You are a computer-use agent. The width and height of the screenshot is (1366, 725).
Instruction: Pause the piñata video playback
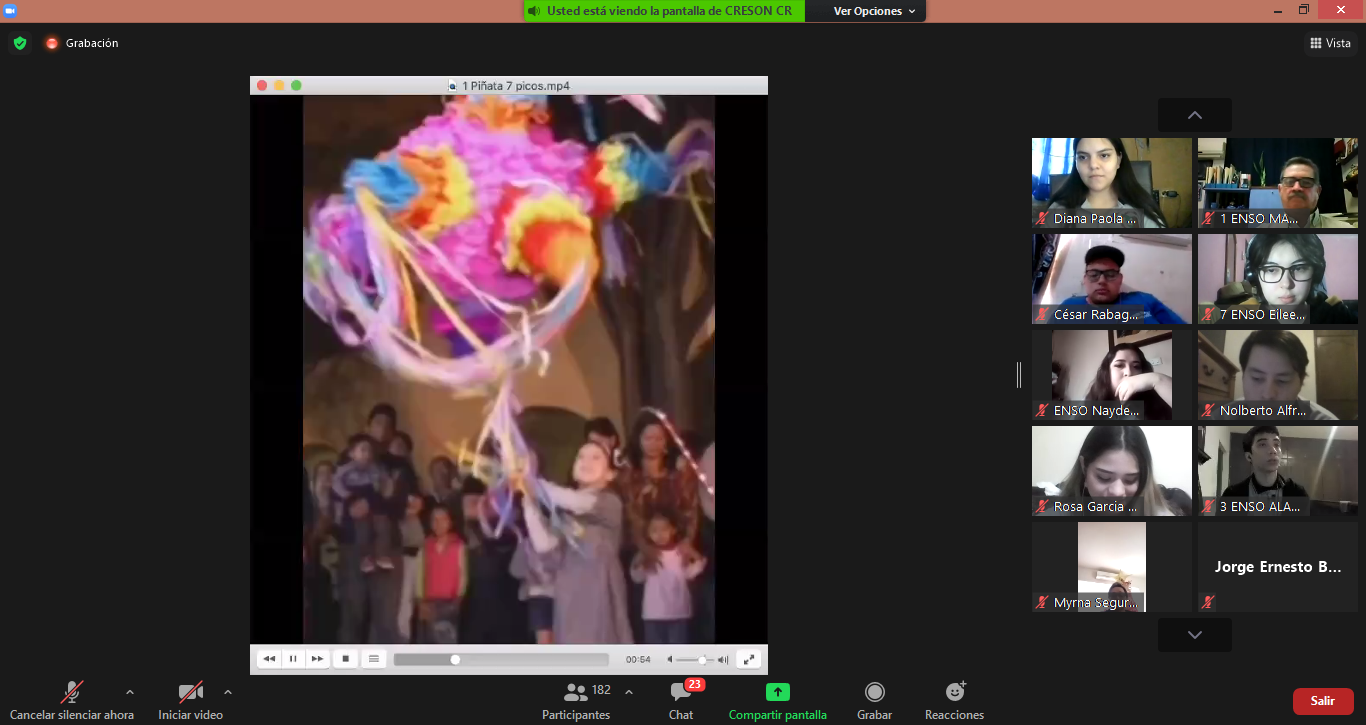pyautogui.click(x=293, y=659)
